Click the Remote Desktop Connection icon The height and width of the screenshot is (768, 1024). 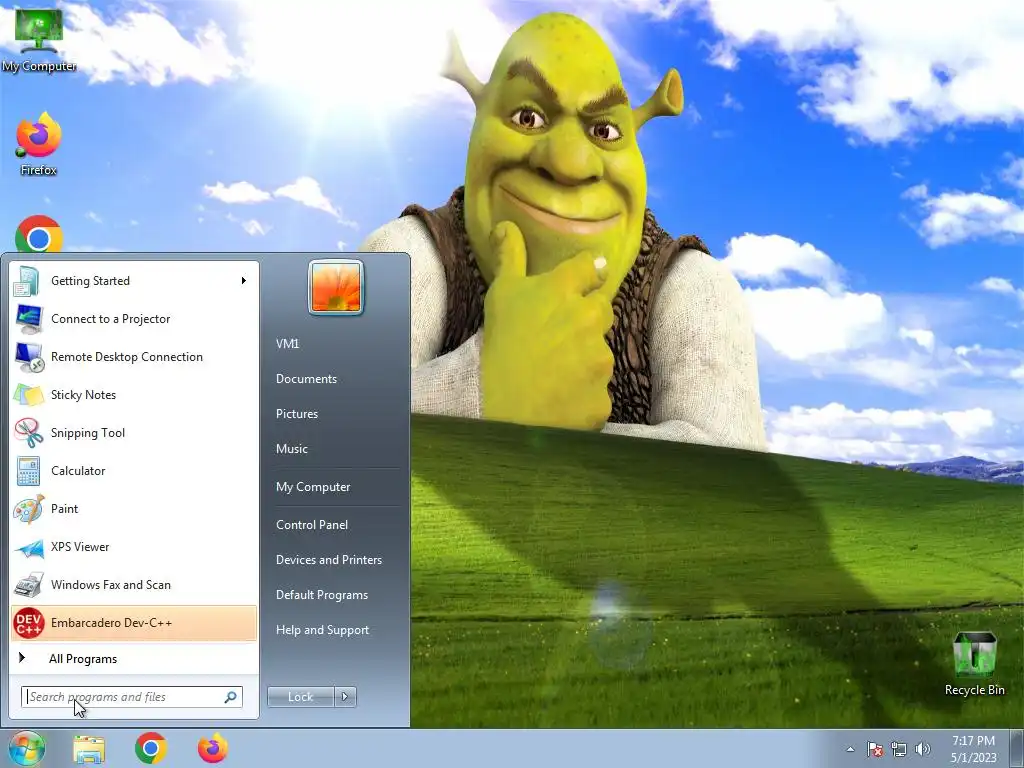pos(29,357)
